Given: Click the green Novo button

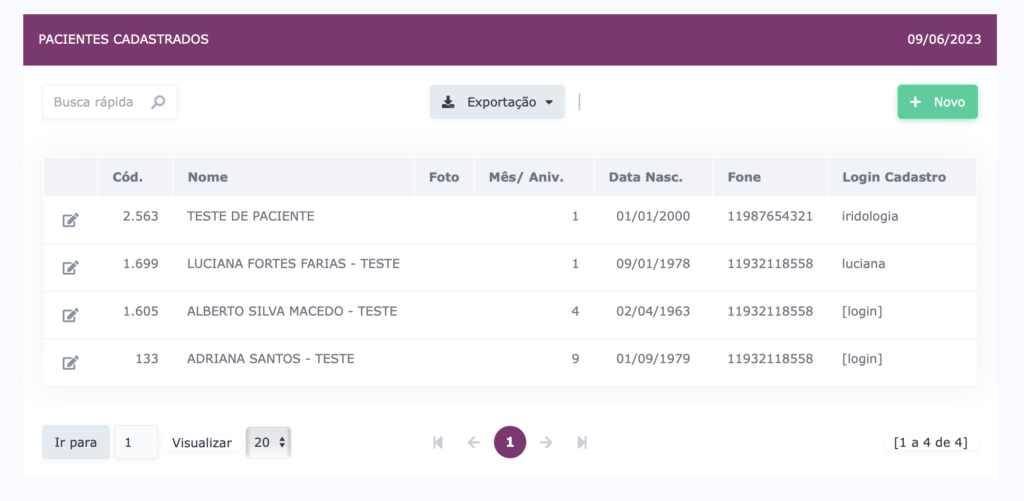Looking at the screenshot, I should (937, 102).
